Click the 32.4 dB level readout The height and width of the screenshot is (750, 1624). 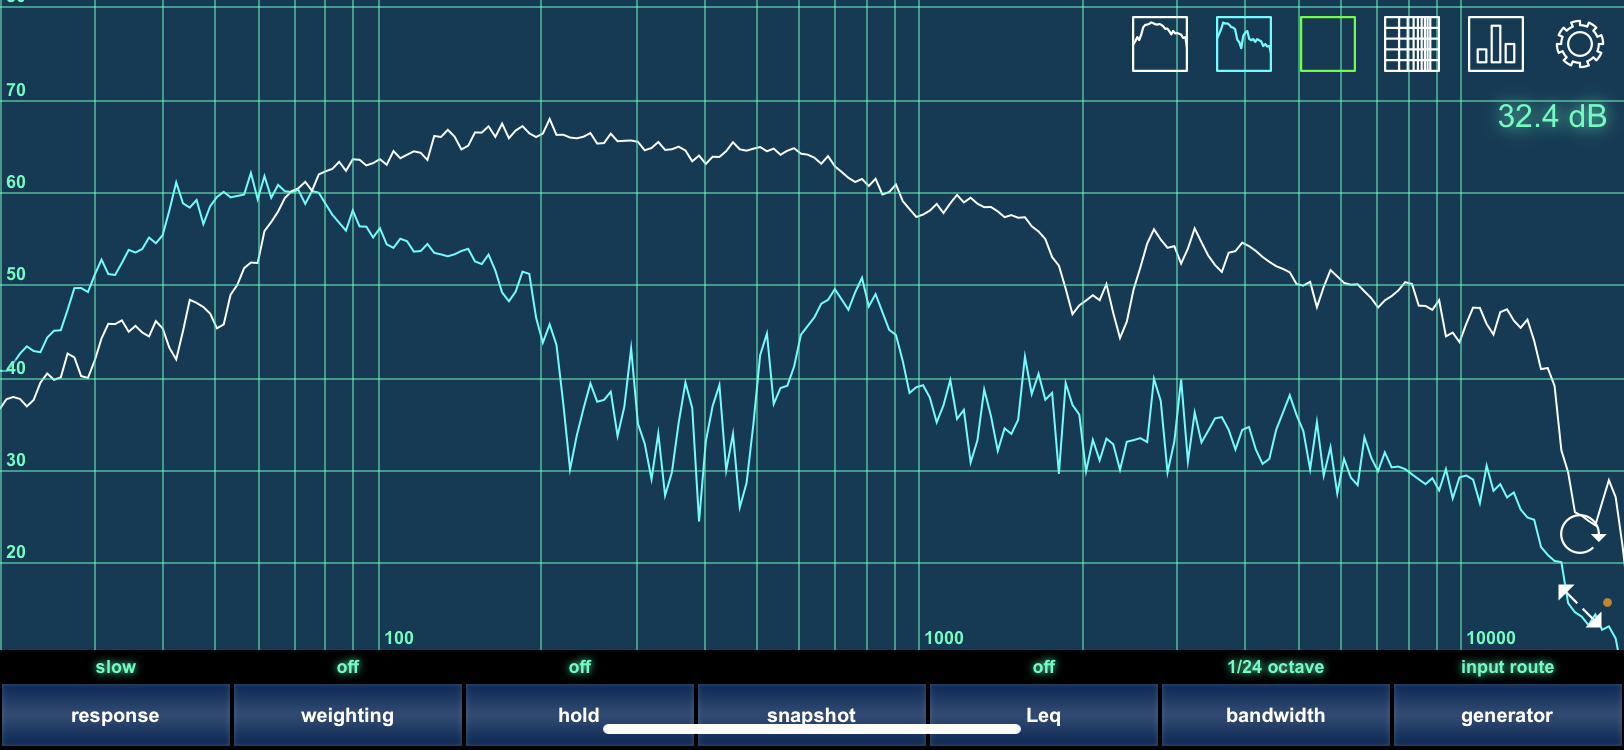tap(1551, 117)
